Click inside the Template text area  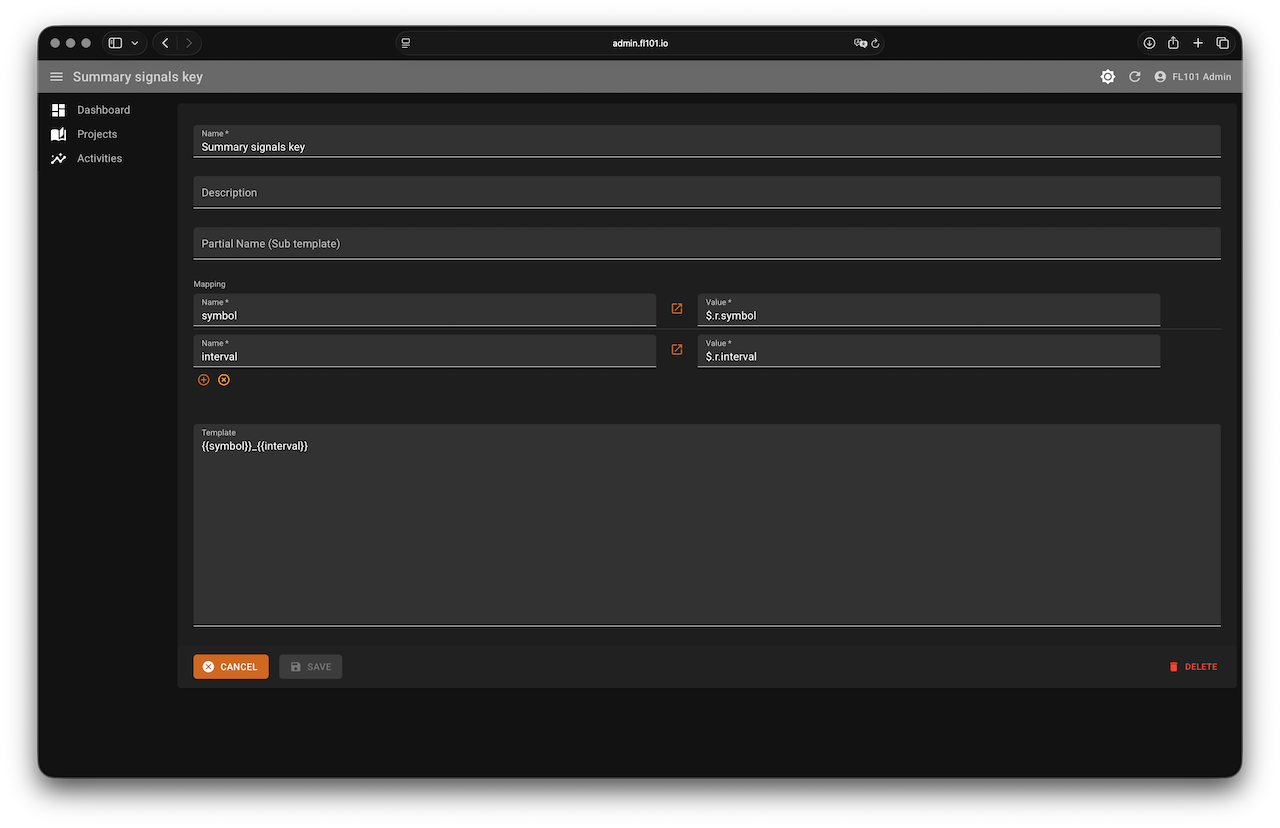[x=706, y=530]
